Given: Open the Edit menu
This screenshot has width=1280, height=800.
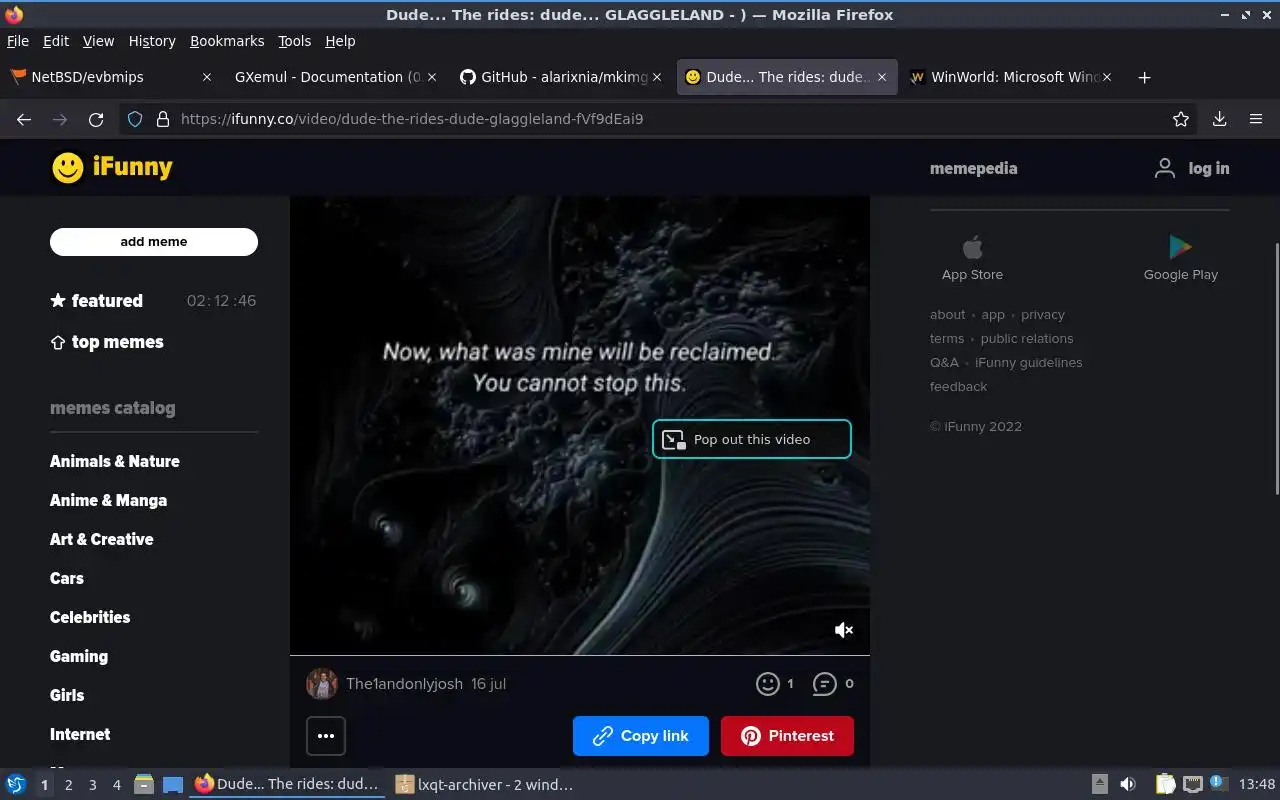Looking at the screenshot, I should pos(56,41).
